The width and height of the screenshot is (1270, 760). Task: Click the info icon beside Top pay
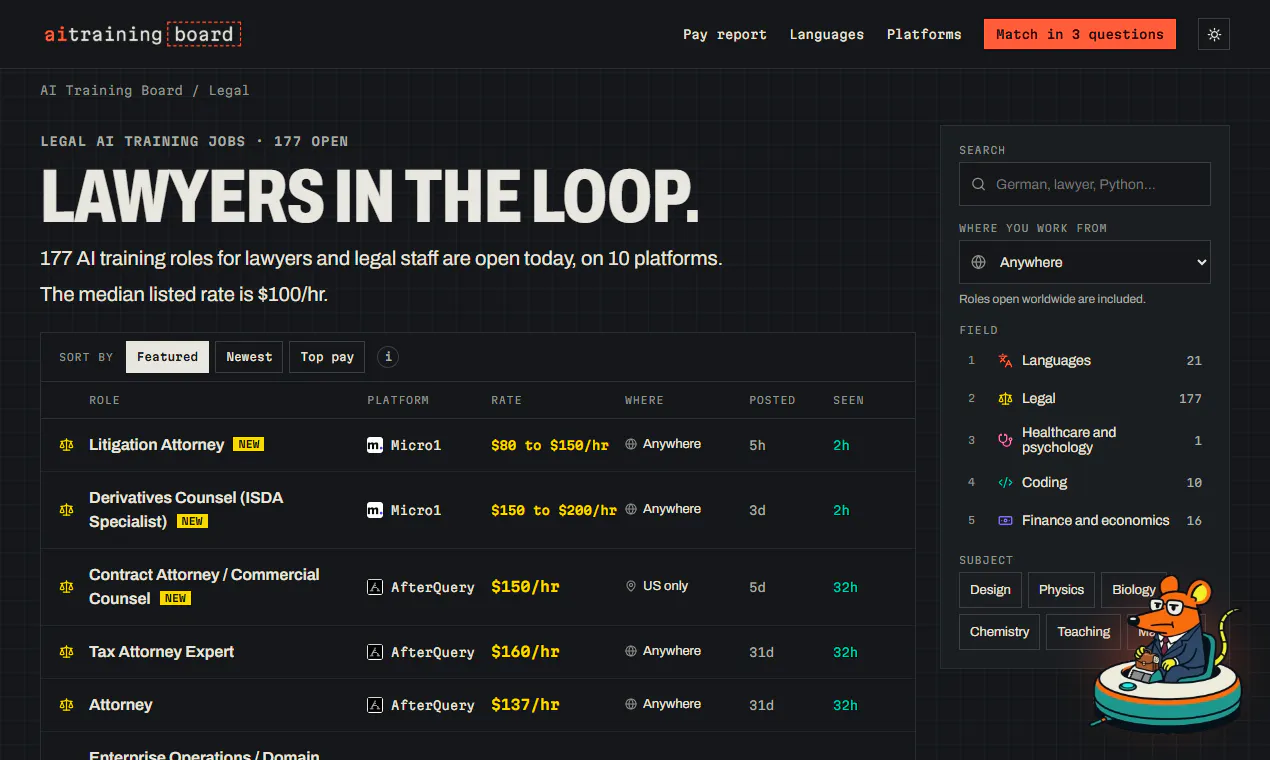388,357
